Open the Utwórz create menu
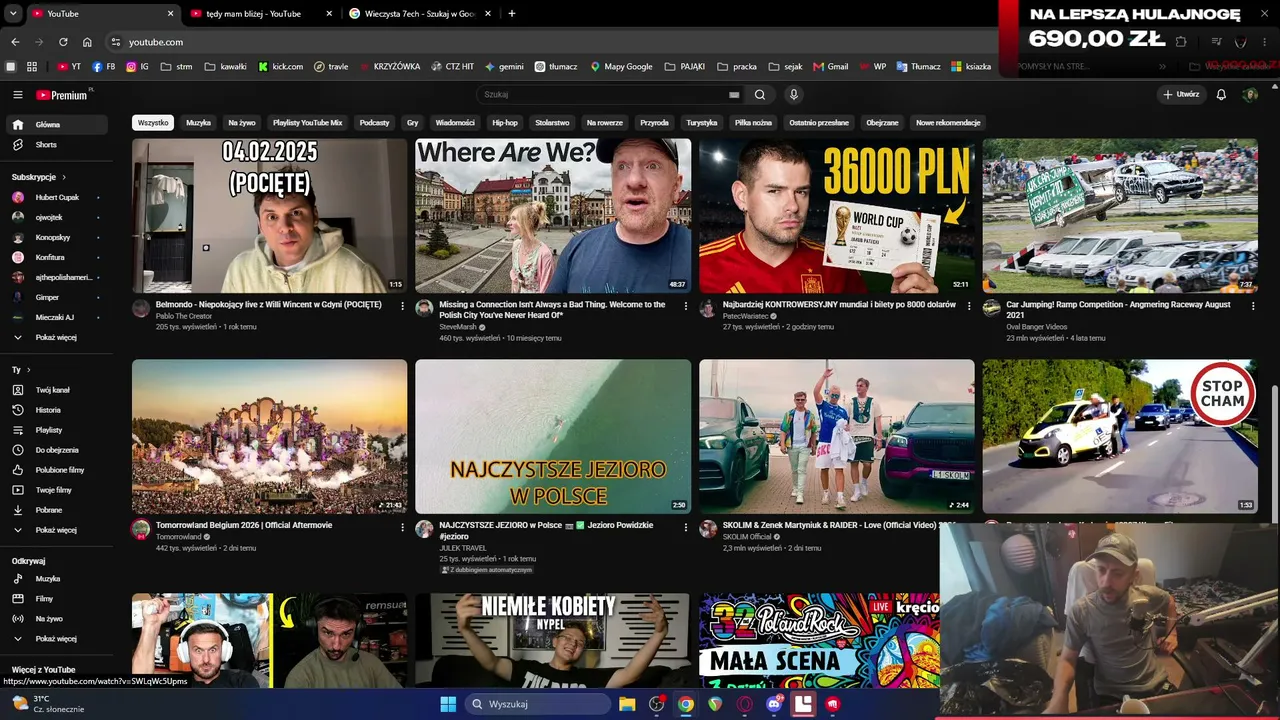The height and width of the screenshot is (720, 1280). point(1181,95)
